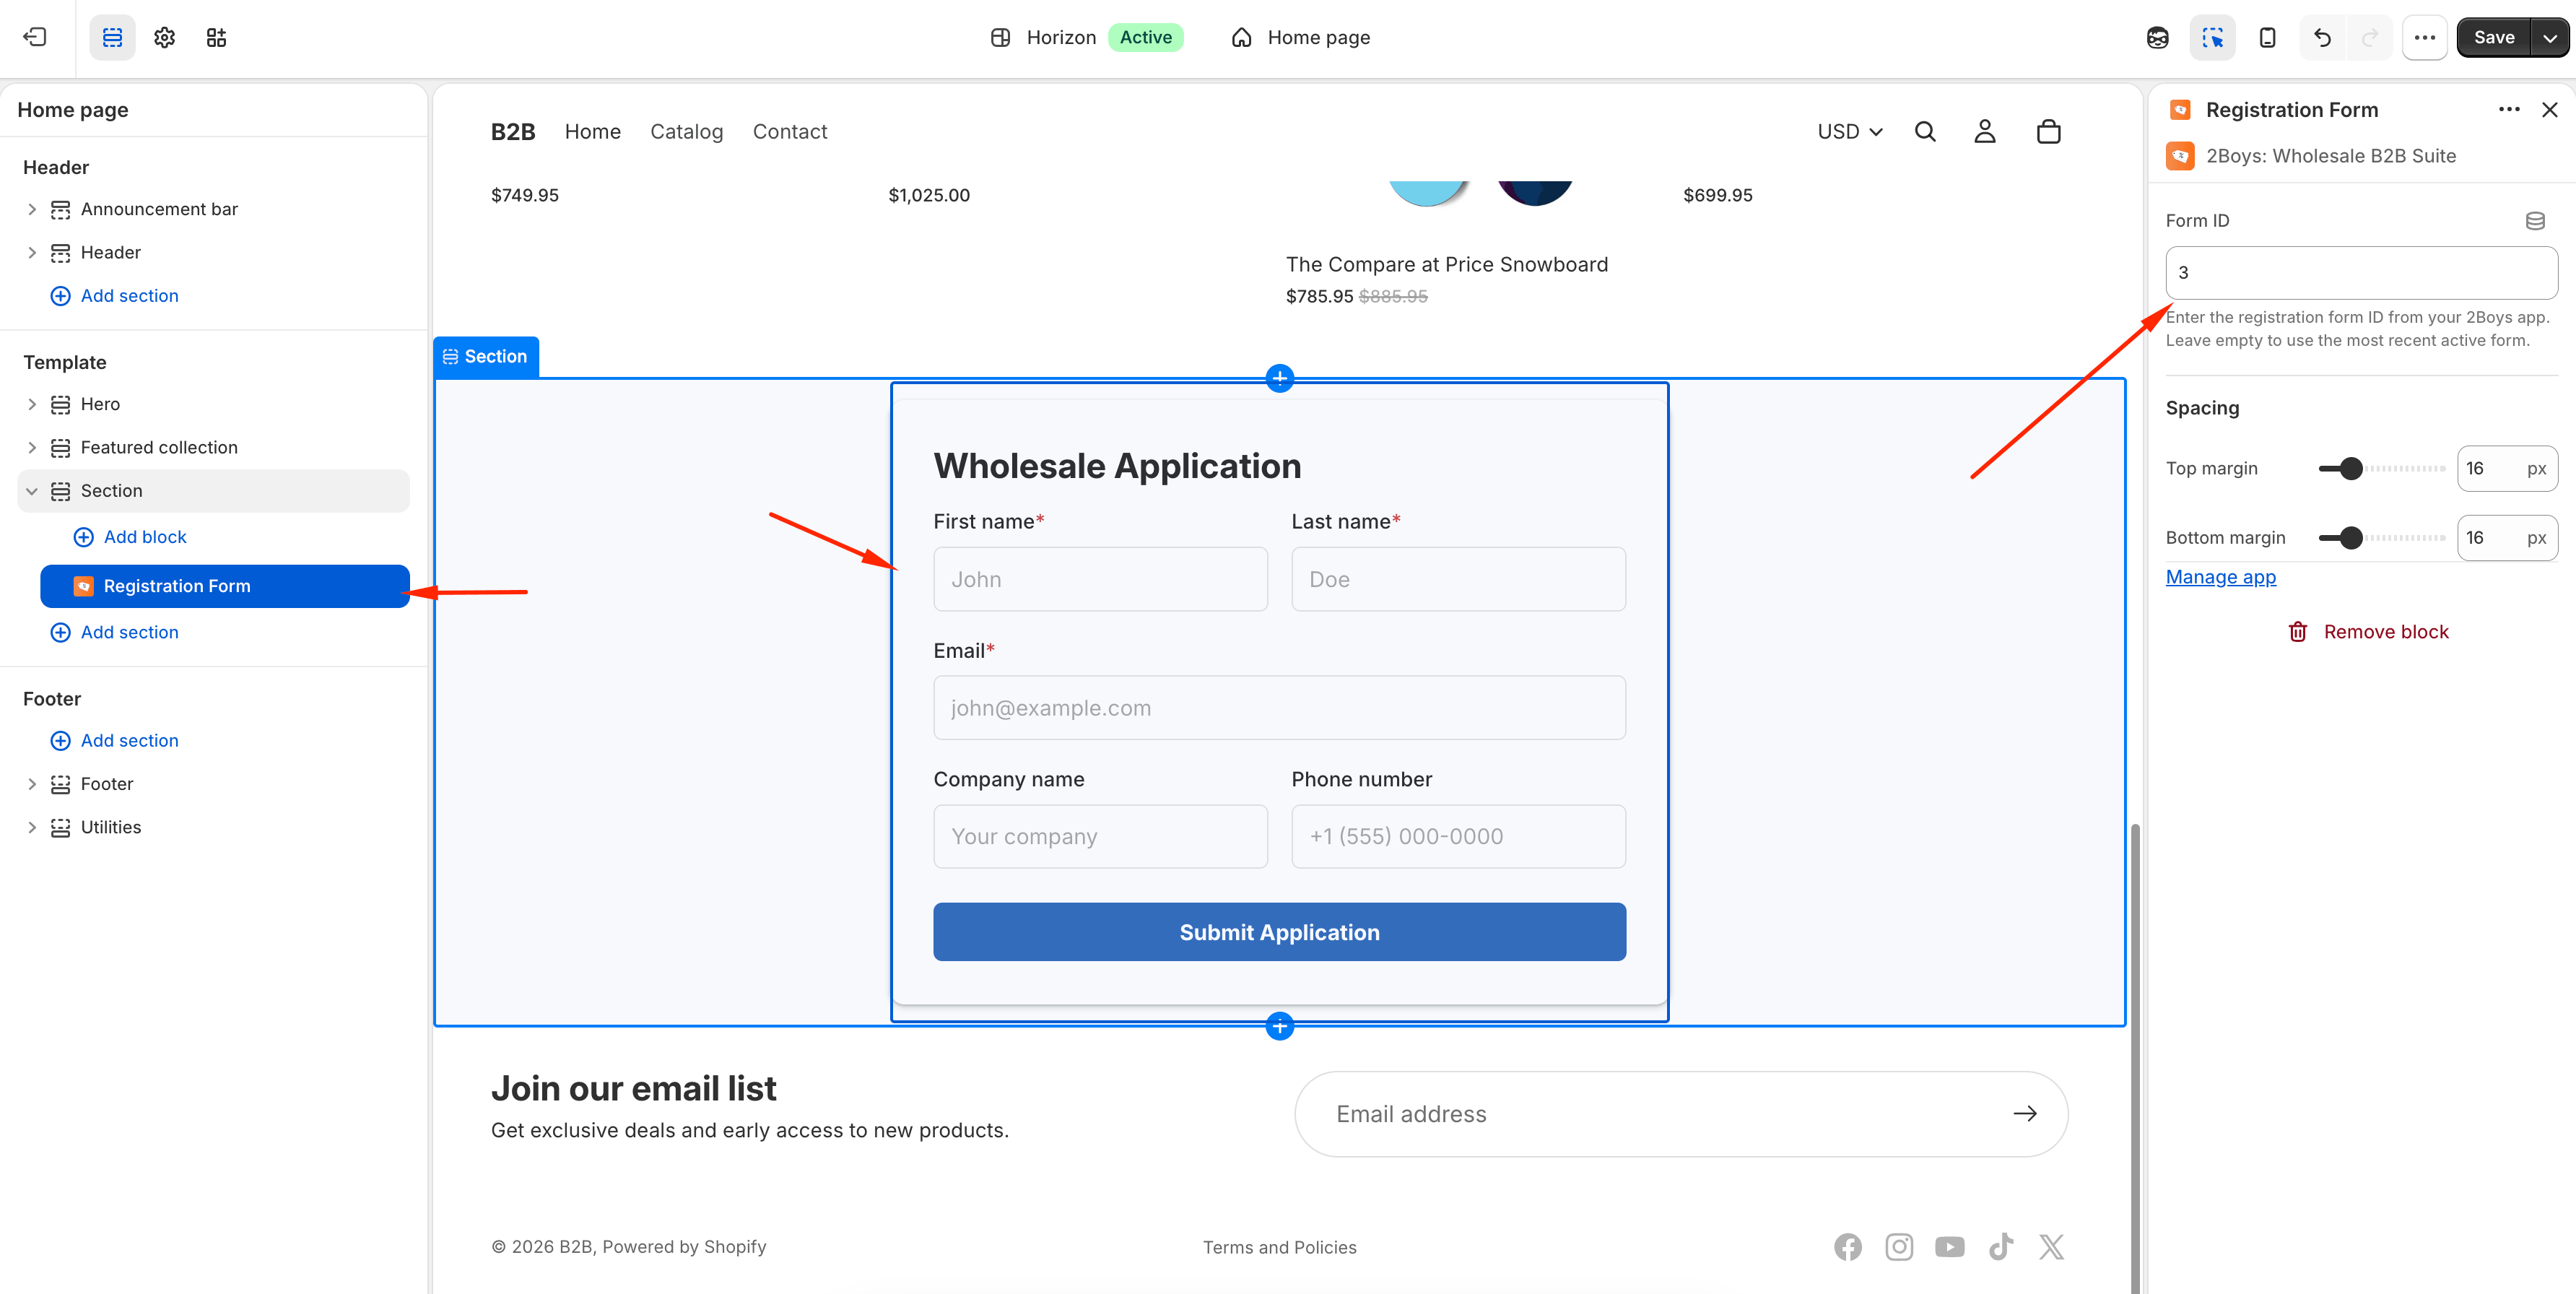Click Add section under Template

[115, 632]
